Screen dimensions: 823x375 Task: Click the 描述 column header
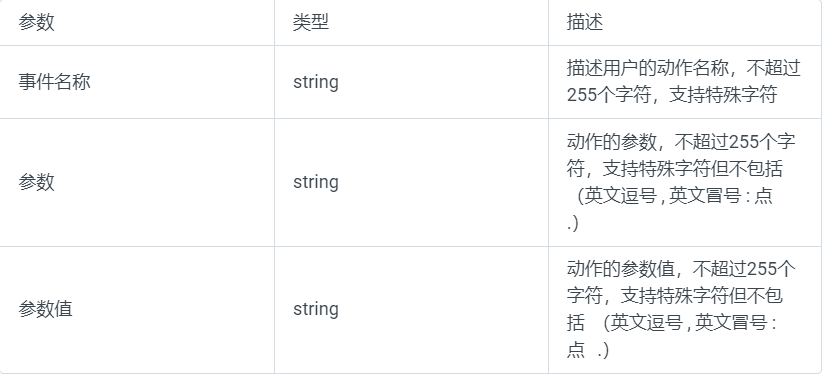pyautogui.click(x=585, y=23)
